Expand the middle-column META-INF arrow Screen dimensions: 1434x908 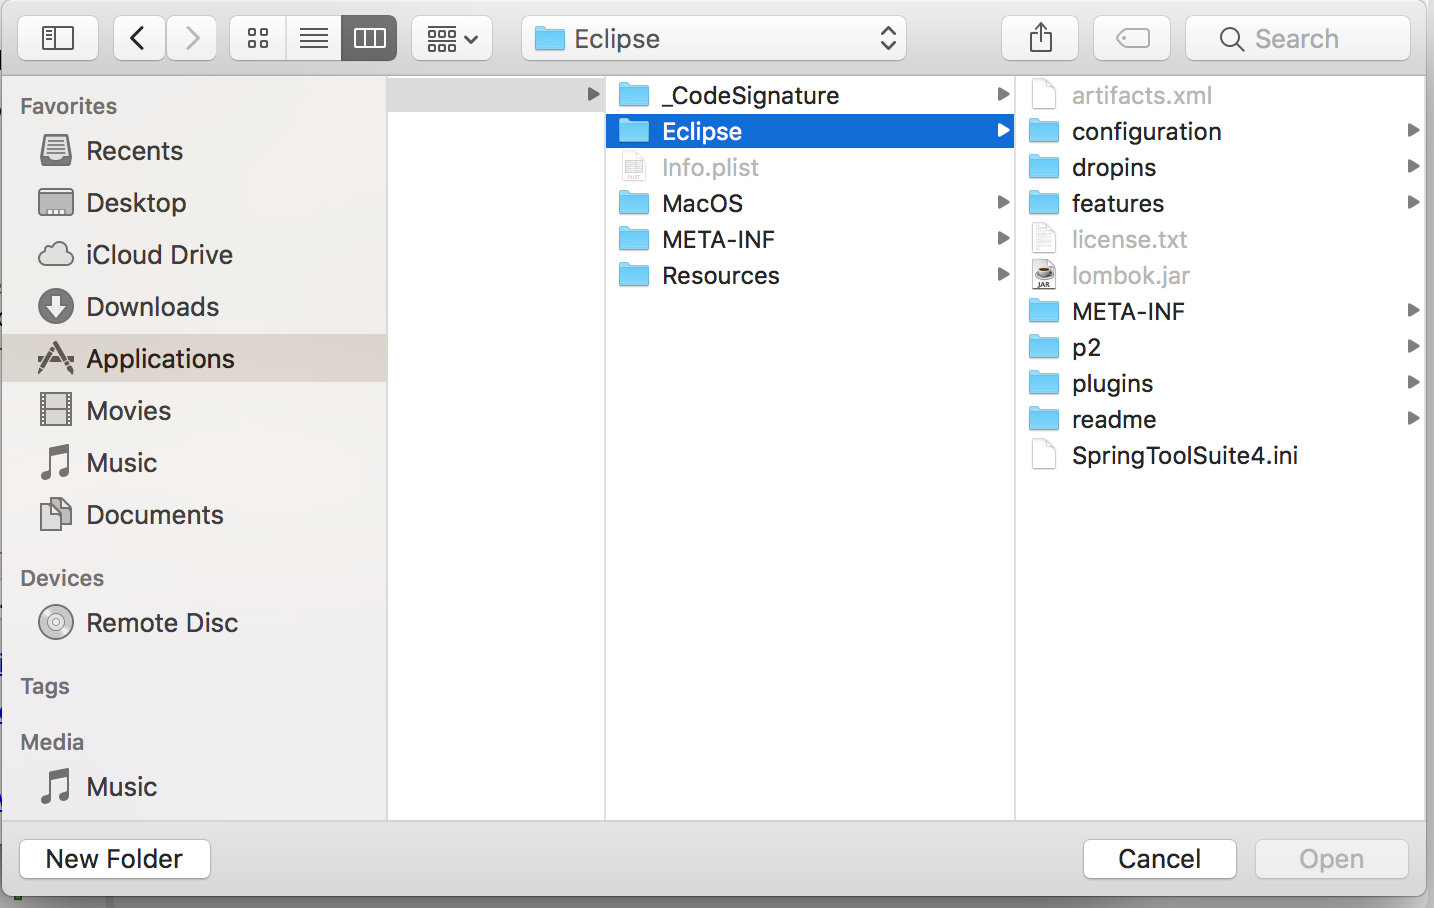coord(1003,239)
